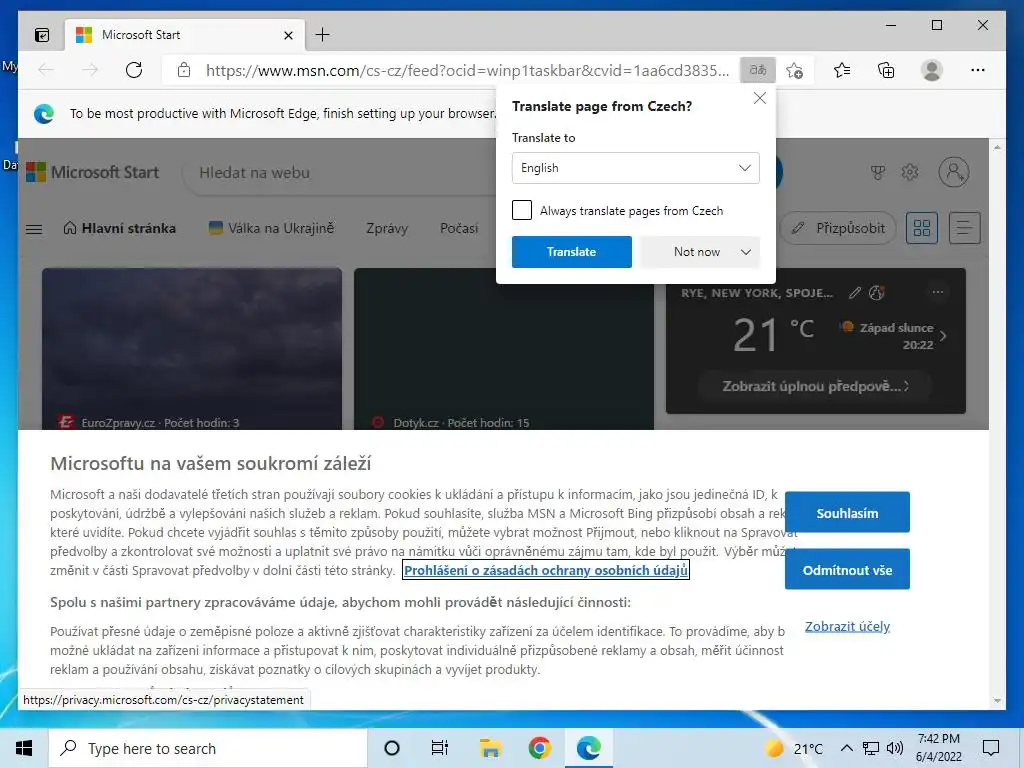This screenshot has width=1024, height=768.
Task: Open Cortana circle on taskbar
Action: pyautogui.click(x=392, y=748)
